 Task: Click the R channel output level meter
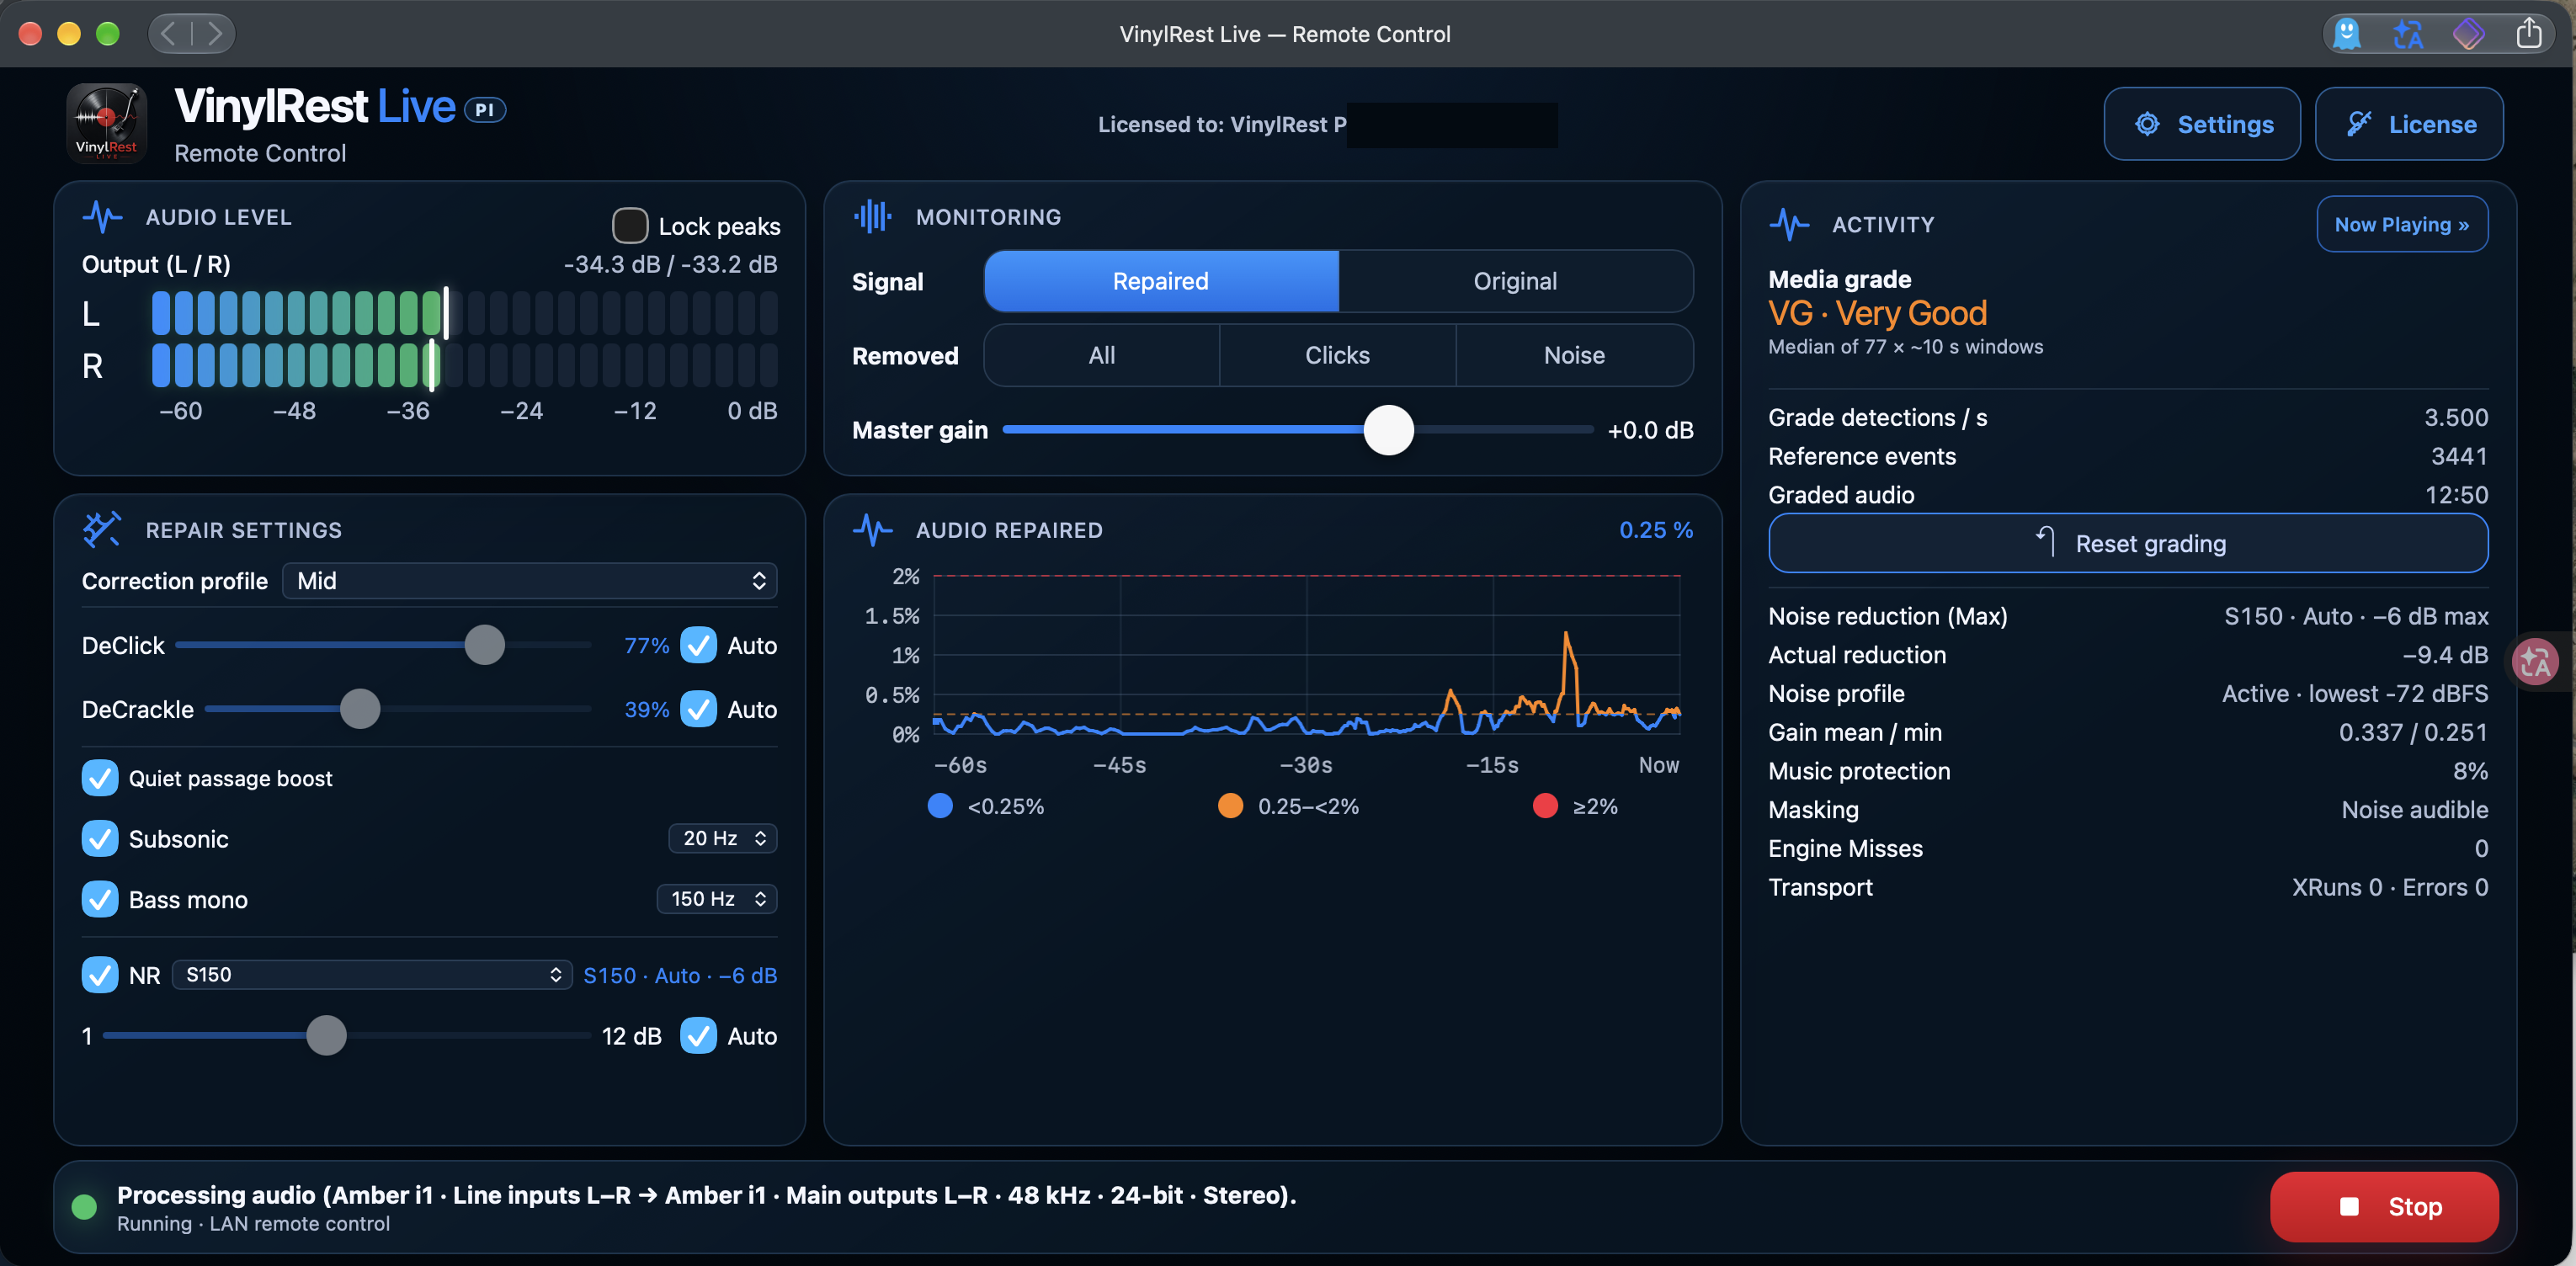click(465, 365)
